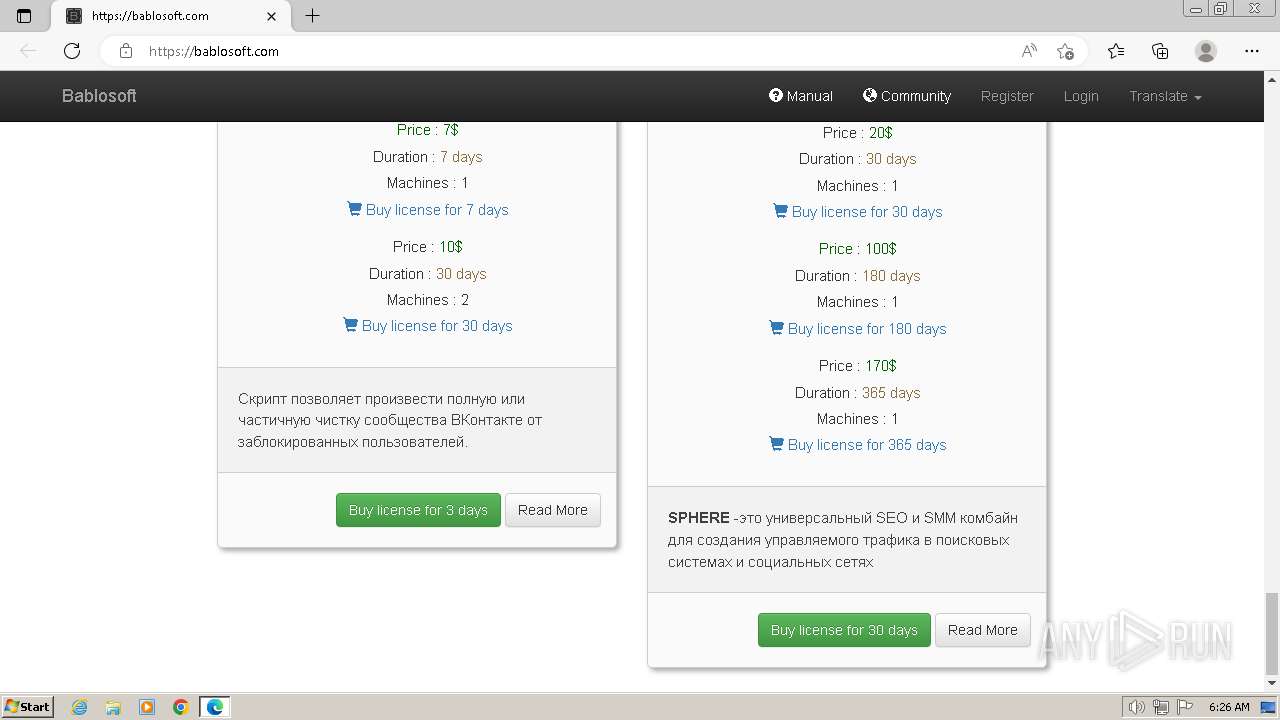
Task: Click the page vertical scrollbar thumb
Action: tap(1272, 633)
